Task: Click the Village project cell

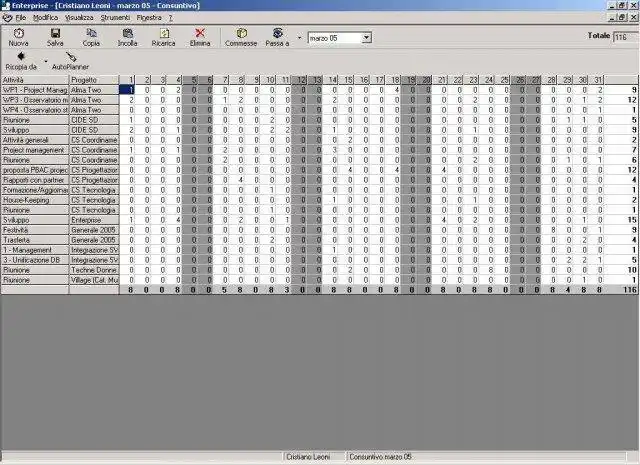Action: pos(94,280)
